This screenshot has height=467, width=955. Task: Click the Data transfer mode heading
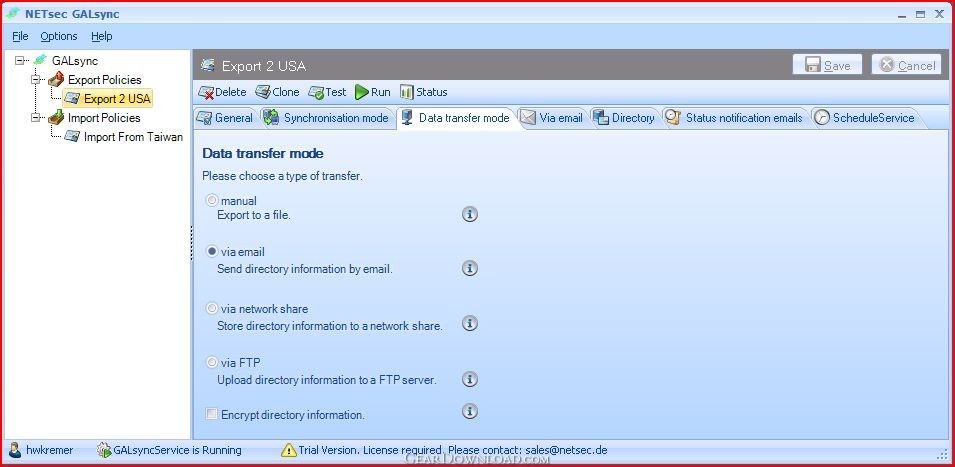pos(263,153)
